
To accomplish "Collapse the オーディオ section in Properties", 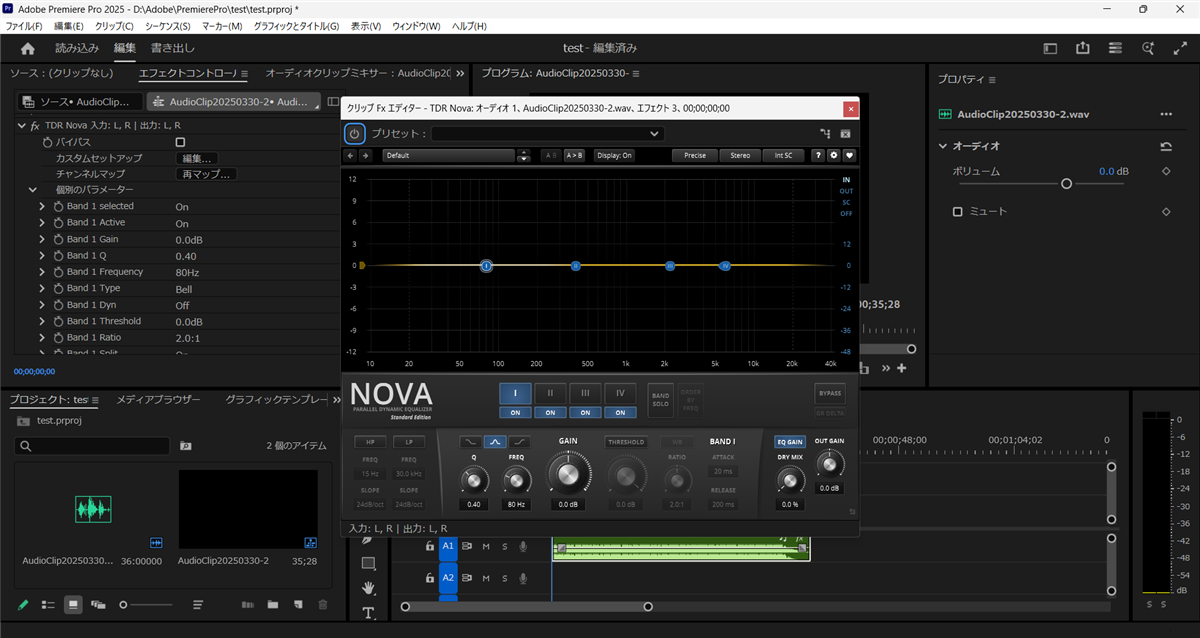I will (943, 146).
